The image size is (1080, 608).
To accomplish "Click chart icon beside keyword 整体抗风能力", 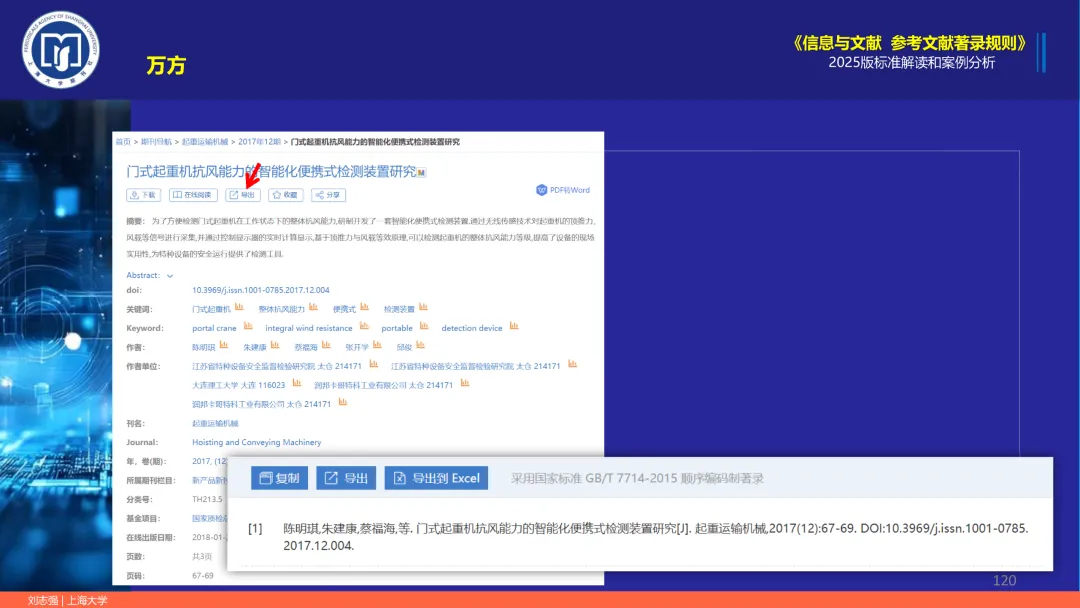I will tap(313, 307).
